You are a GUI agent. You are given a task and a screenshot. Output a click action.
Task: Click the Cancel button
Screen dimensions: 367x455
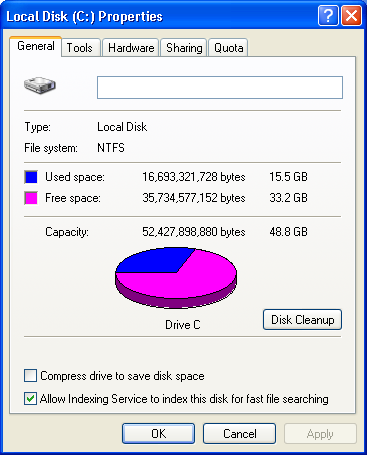coord(239,434)
